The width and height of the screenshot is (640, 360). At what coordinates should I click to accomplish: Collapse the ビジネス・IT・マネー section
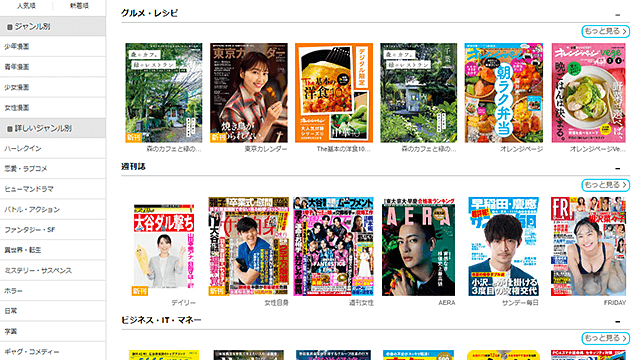point(618,322)
